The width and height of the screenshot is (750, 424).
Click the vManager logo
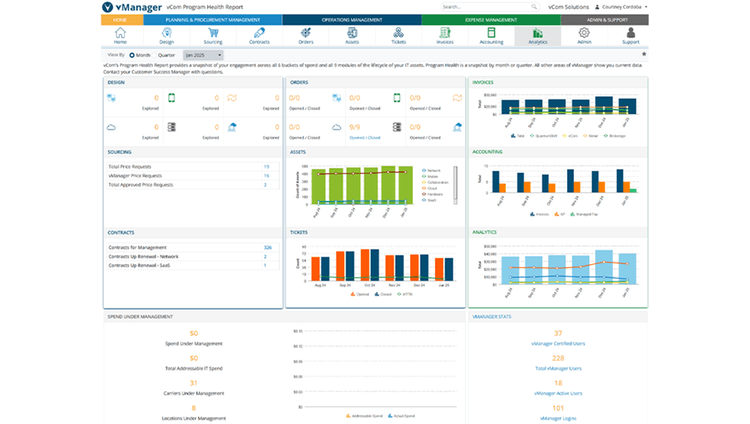click(132, 7)
